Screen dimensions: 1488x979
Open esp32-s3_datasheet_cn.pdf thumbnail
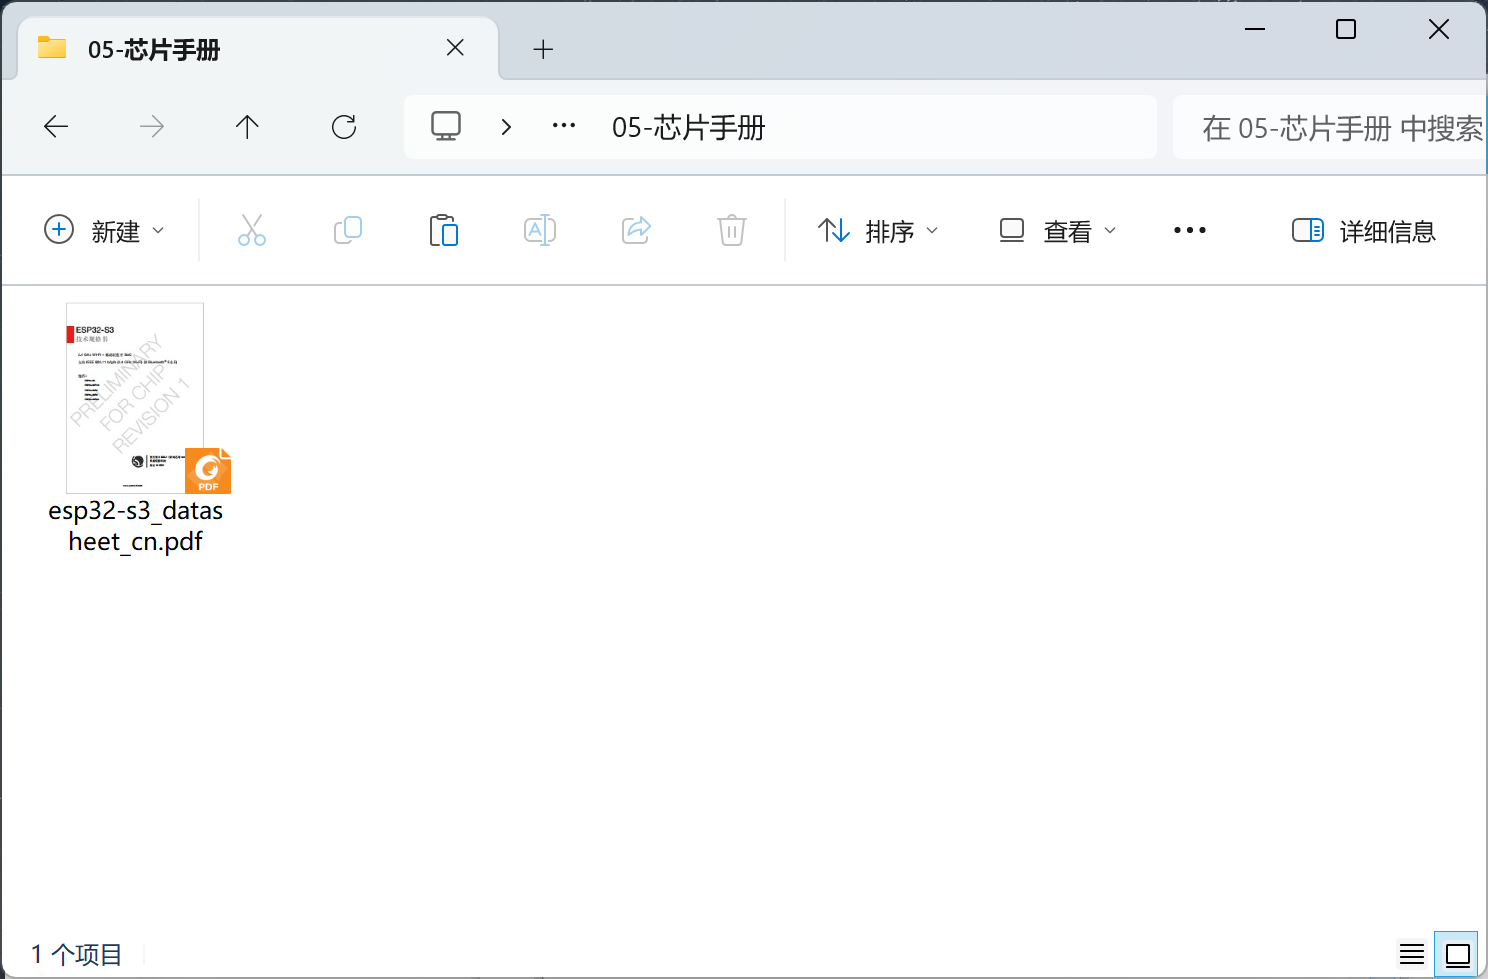(134, 397)
